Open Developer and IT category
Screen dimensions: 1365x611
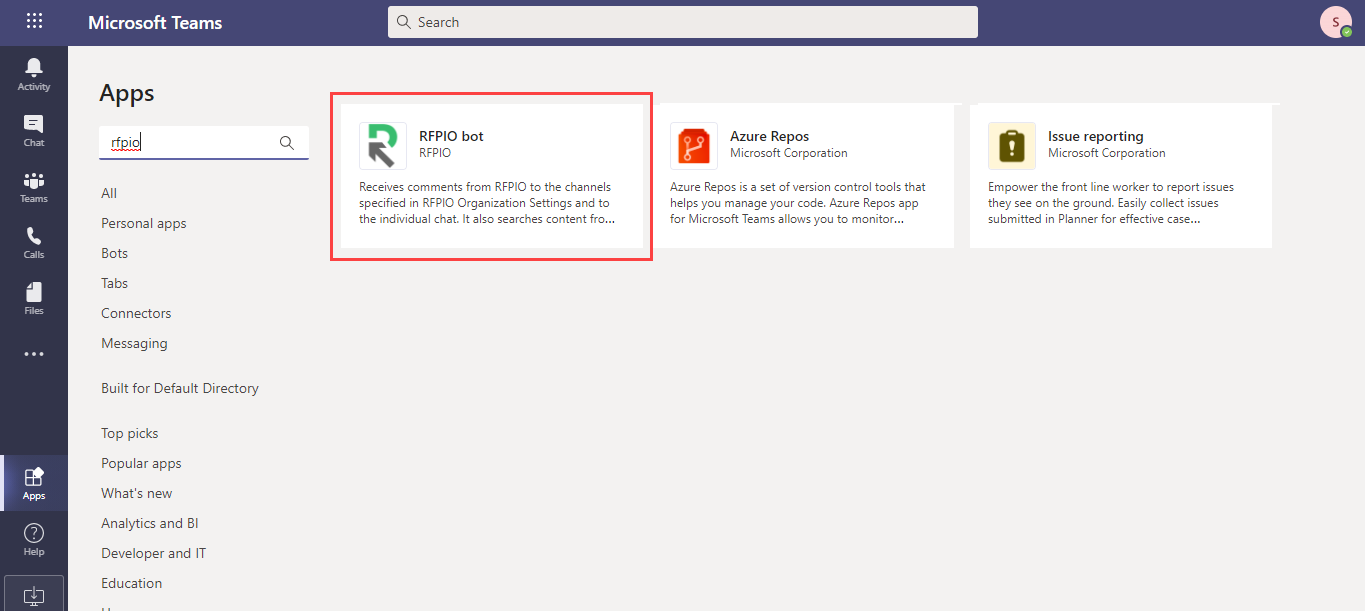(x=154, y=553)
